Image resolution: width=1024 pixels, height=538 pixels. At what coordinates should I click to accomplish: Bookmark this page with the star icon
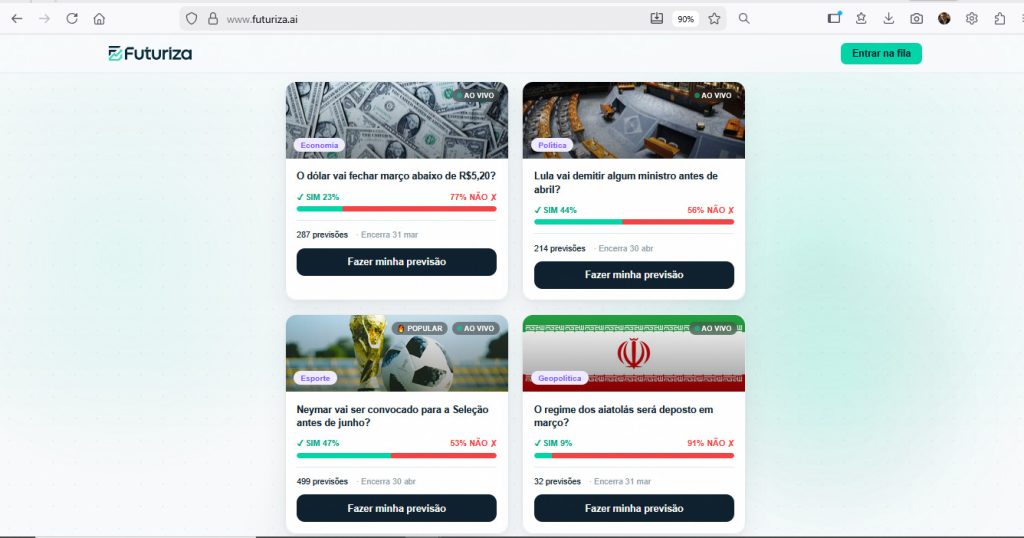(714, 19)
